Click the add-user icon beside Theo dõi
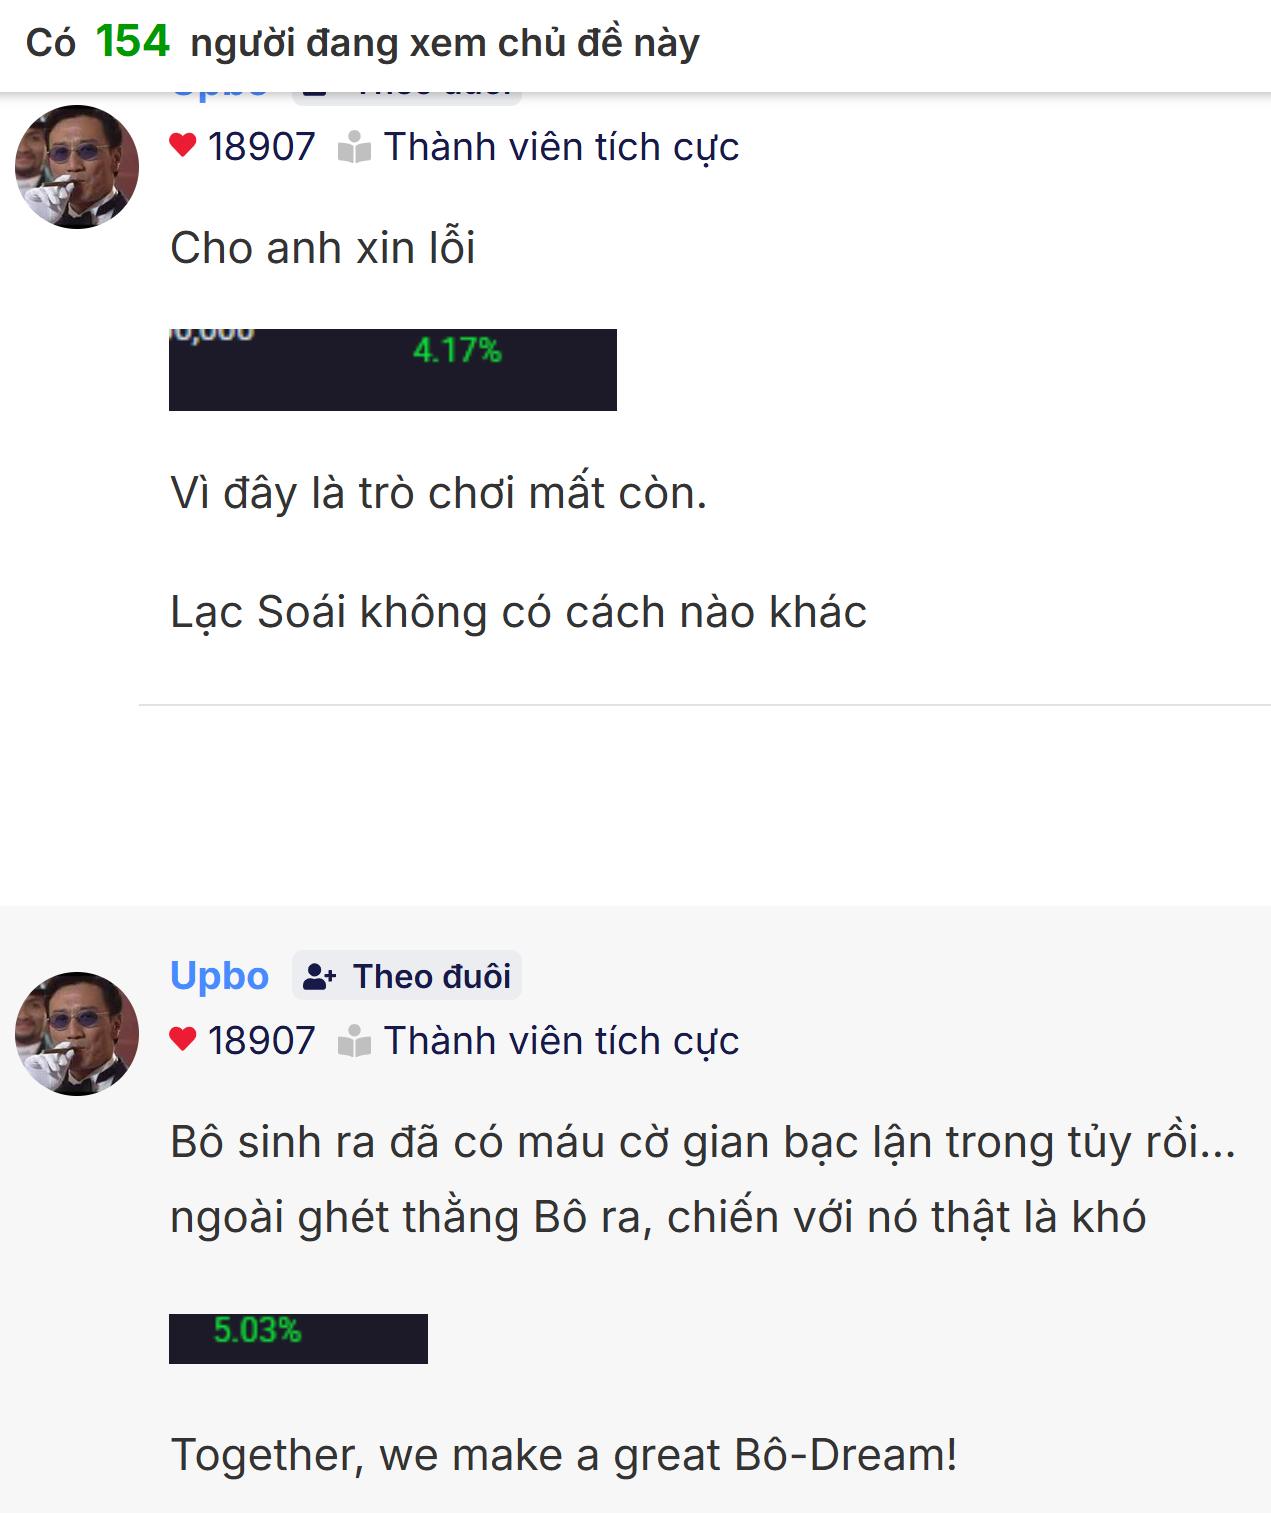 tap(319, 976)
